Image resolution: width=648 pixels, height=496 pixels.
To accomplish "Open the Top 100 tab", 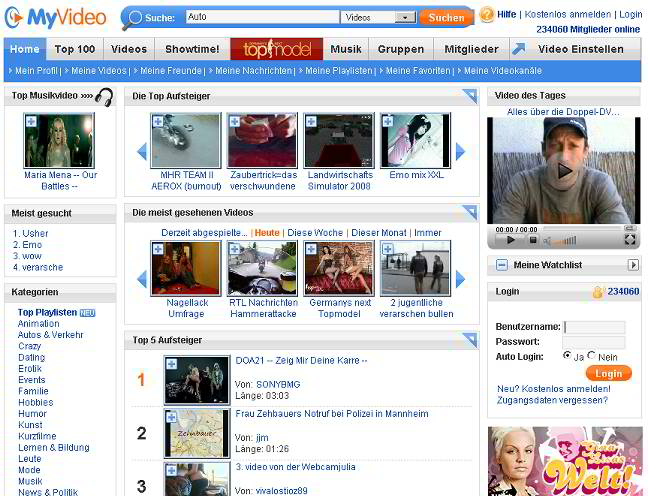I will pyautogui.click(x=75, y=49).
